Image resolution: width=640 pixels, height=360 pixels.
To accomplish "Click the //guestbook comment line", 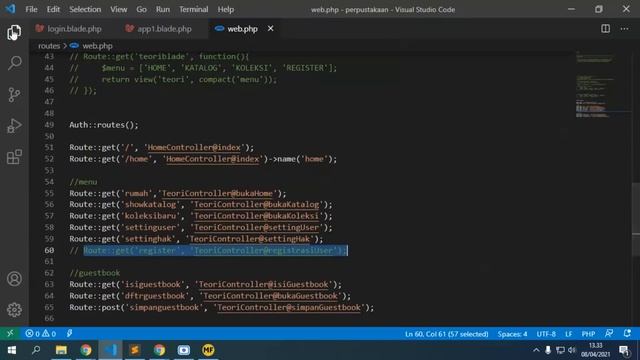I will (94, 273).
